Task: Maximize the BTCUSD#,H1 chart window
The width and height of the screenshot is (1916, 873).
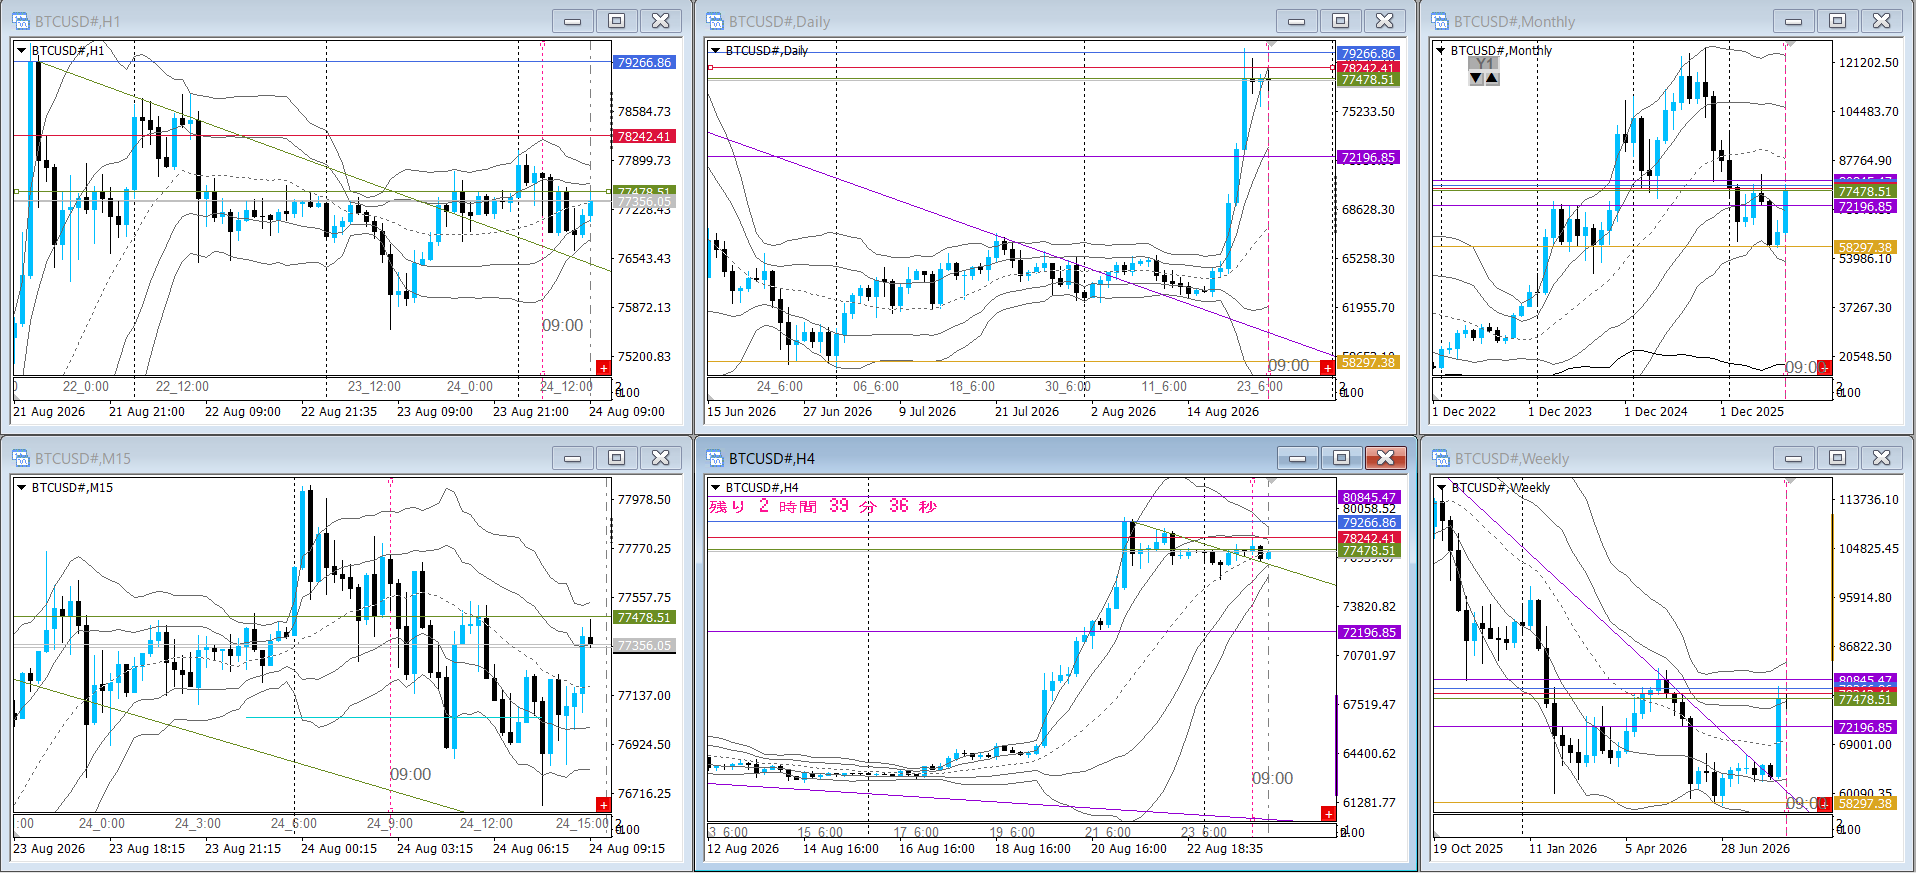Action: 617,21
